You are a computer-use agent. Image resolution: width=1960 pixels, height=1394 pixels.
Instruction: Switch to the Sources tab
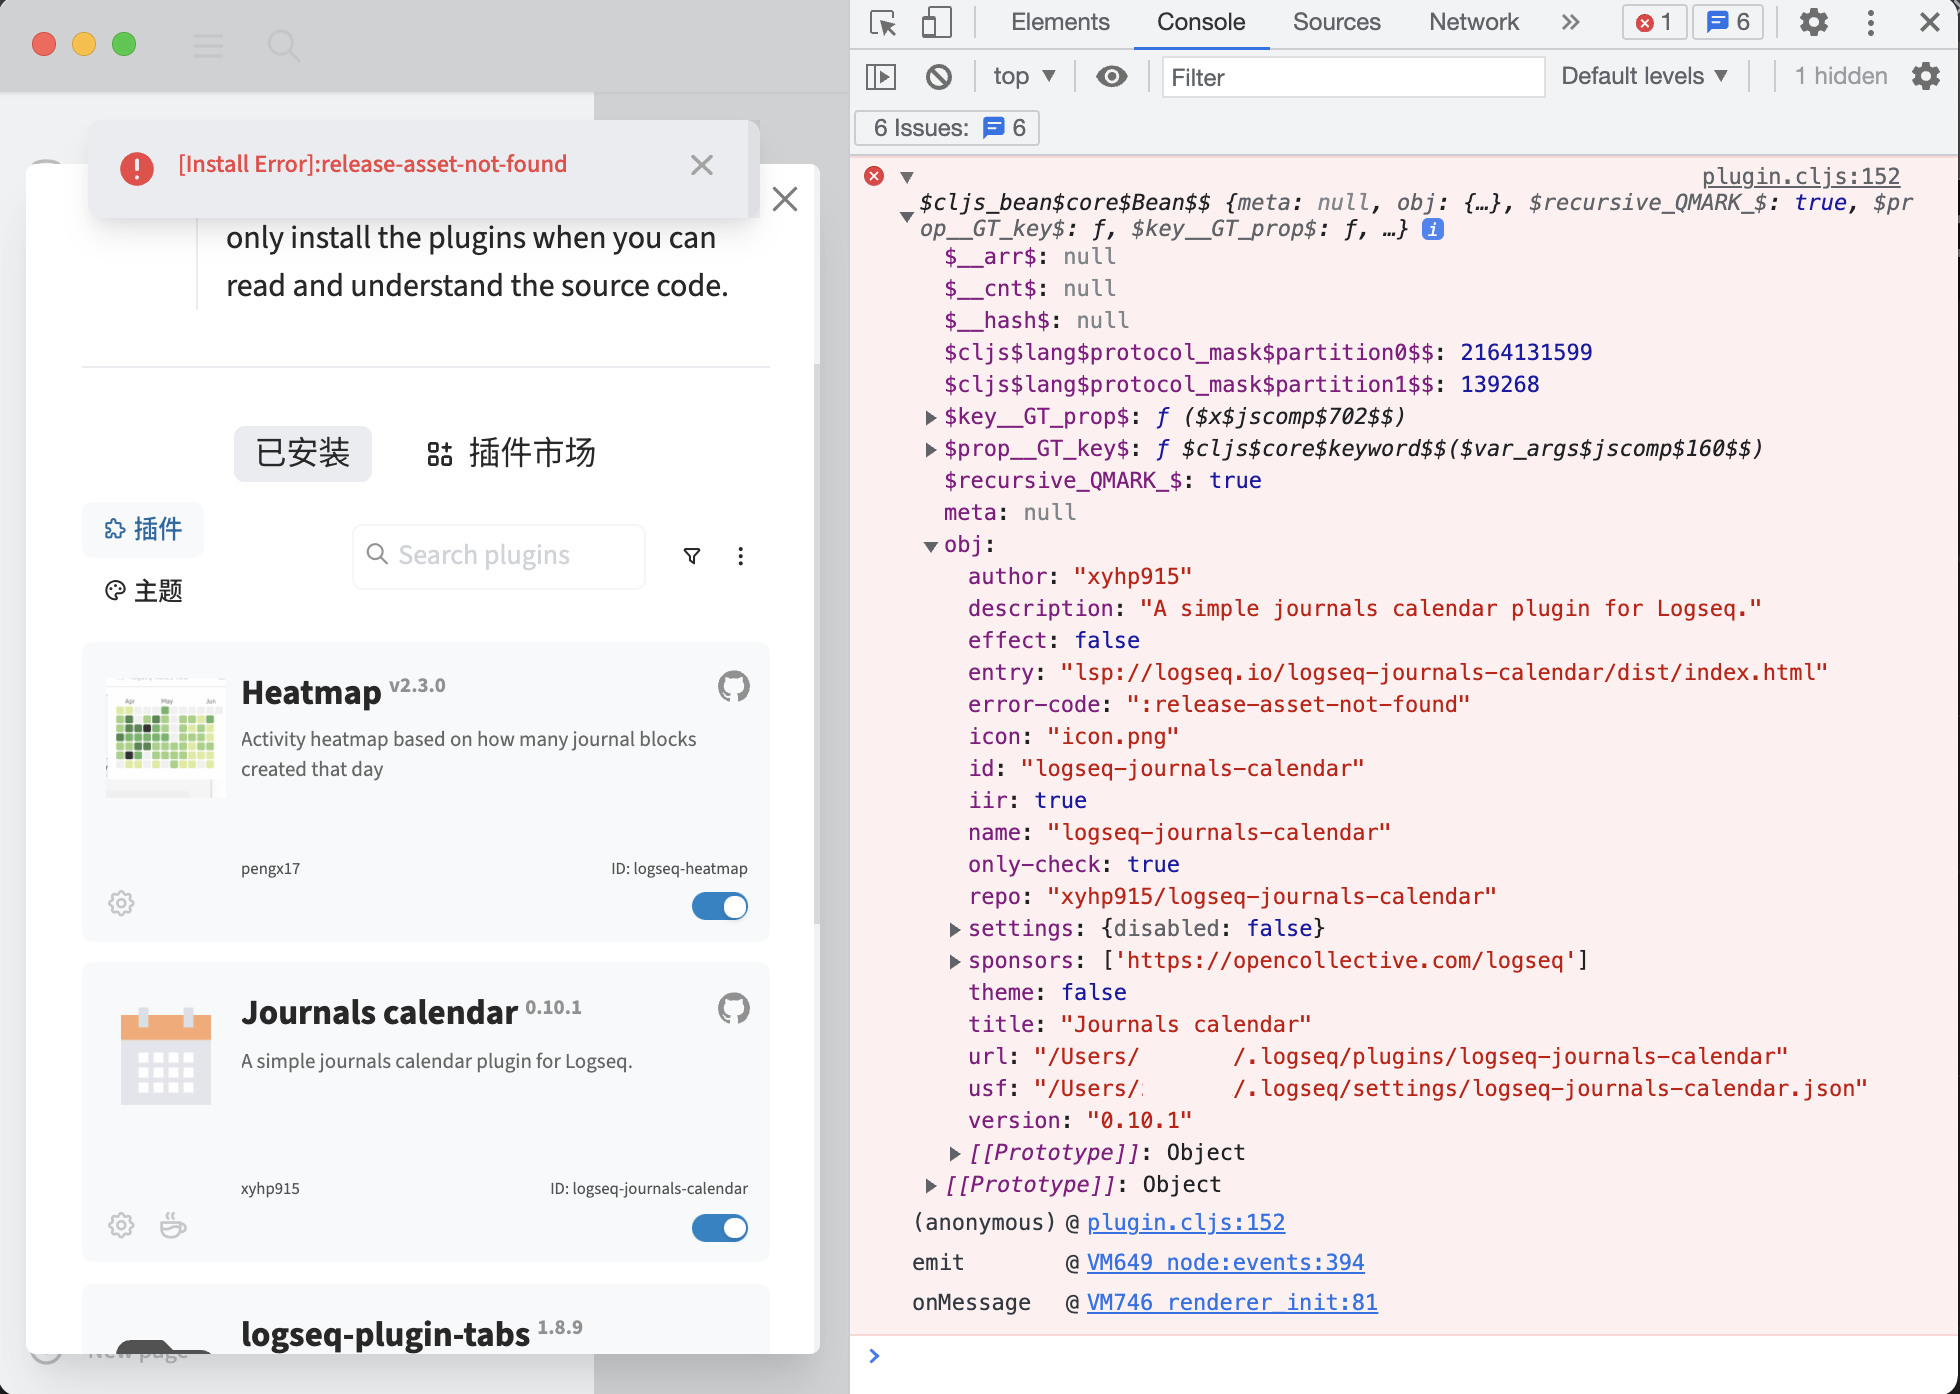pos(1336,22)
